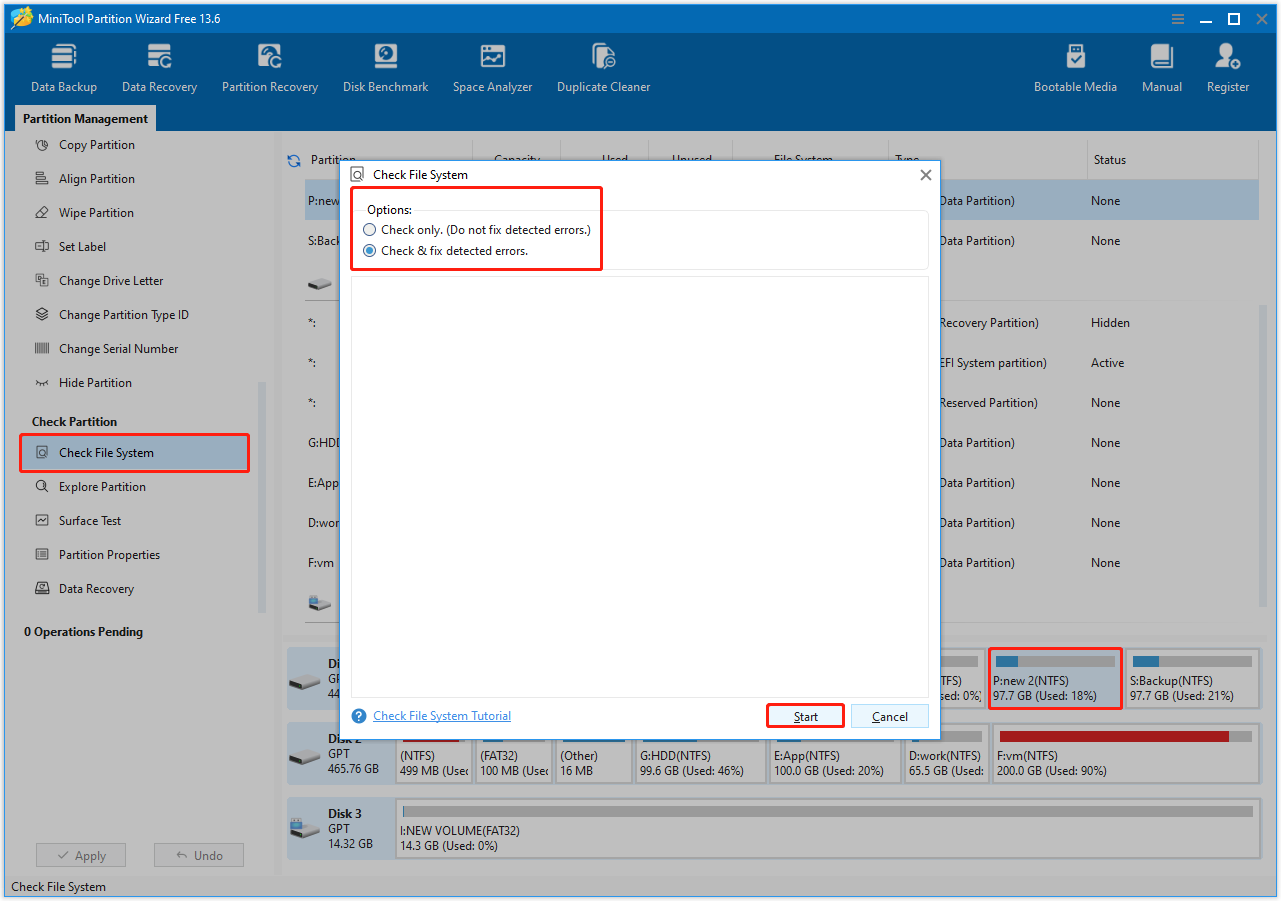Click the Undo button
Image resolution: width=1281 pixels, height=901 pixels.
199,856
